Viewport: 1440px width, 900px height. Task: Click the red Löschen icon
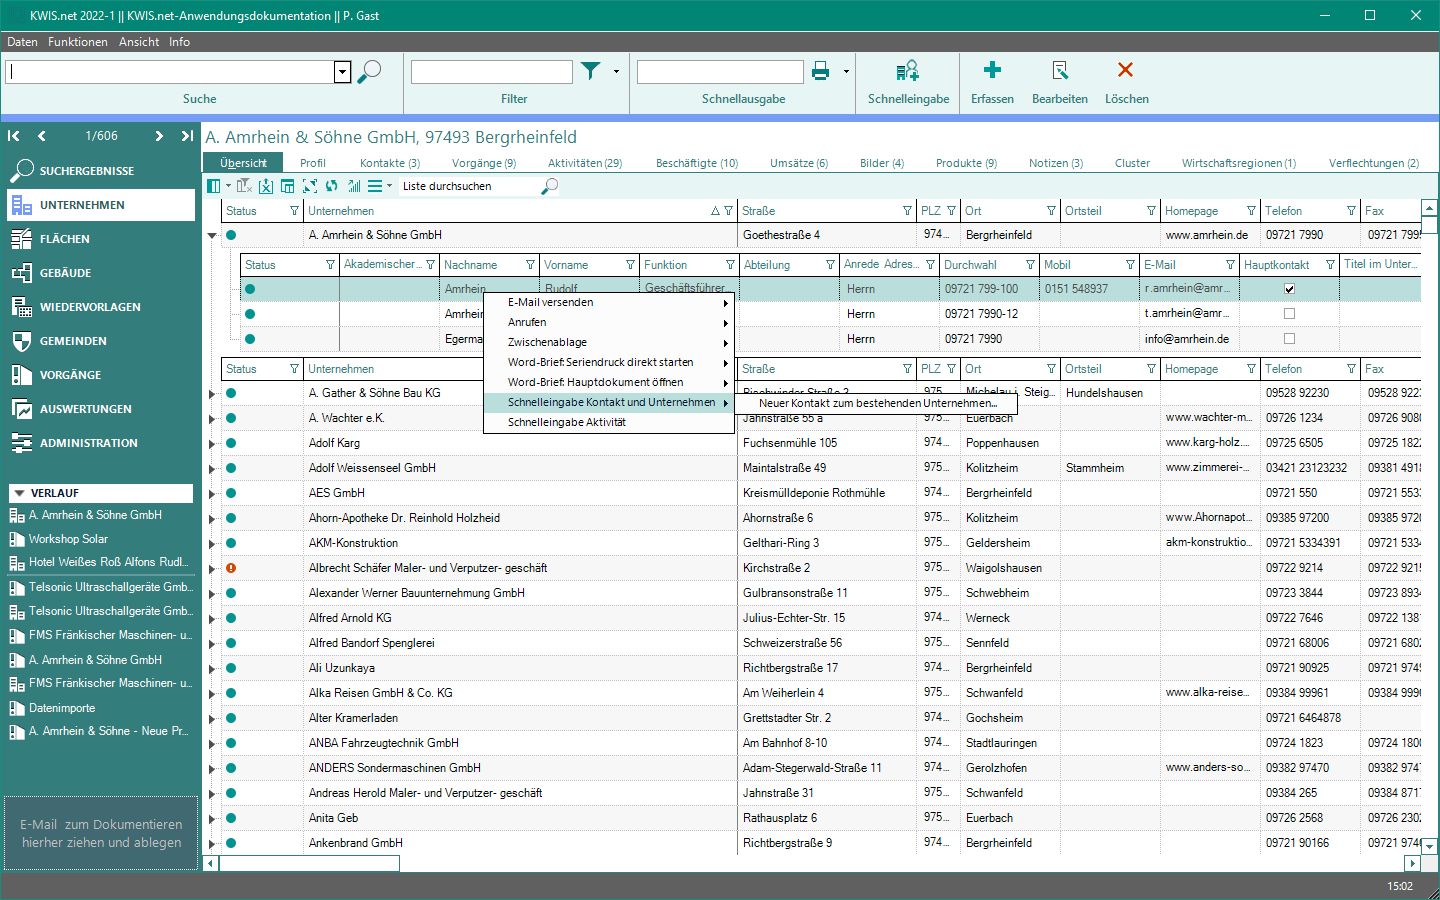(x=1125, y=70)
